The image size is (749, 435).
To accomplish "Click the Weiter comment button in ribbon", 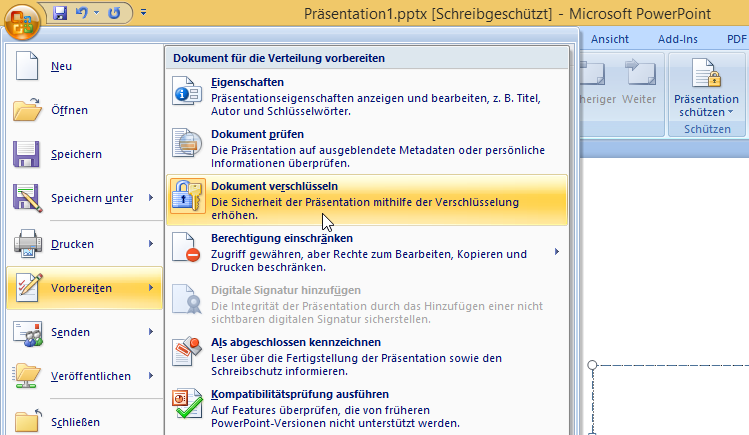I will [639, 82].
